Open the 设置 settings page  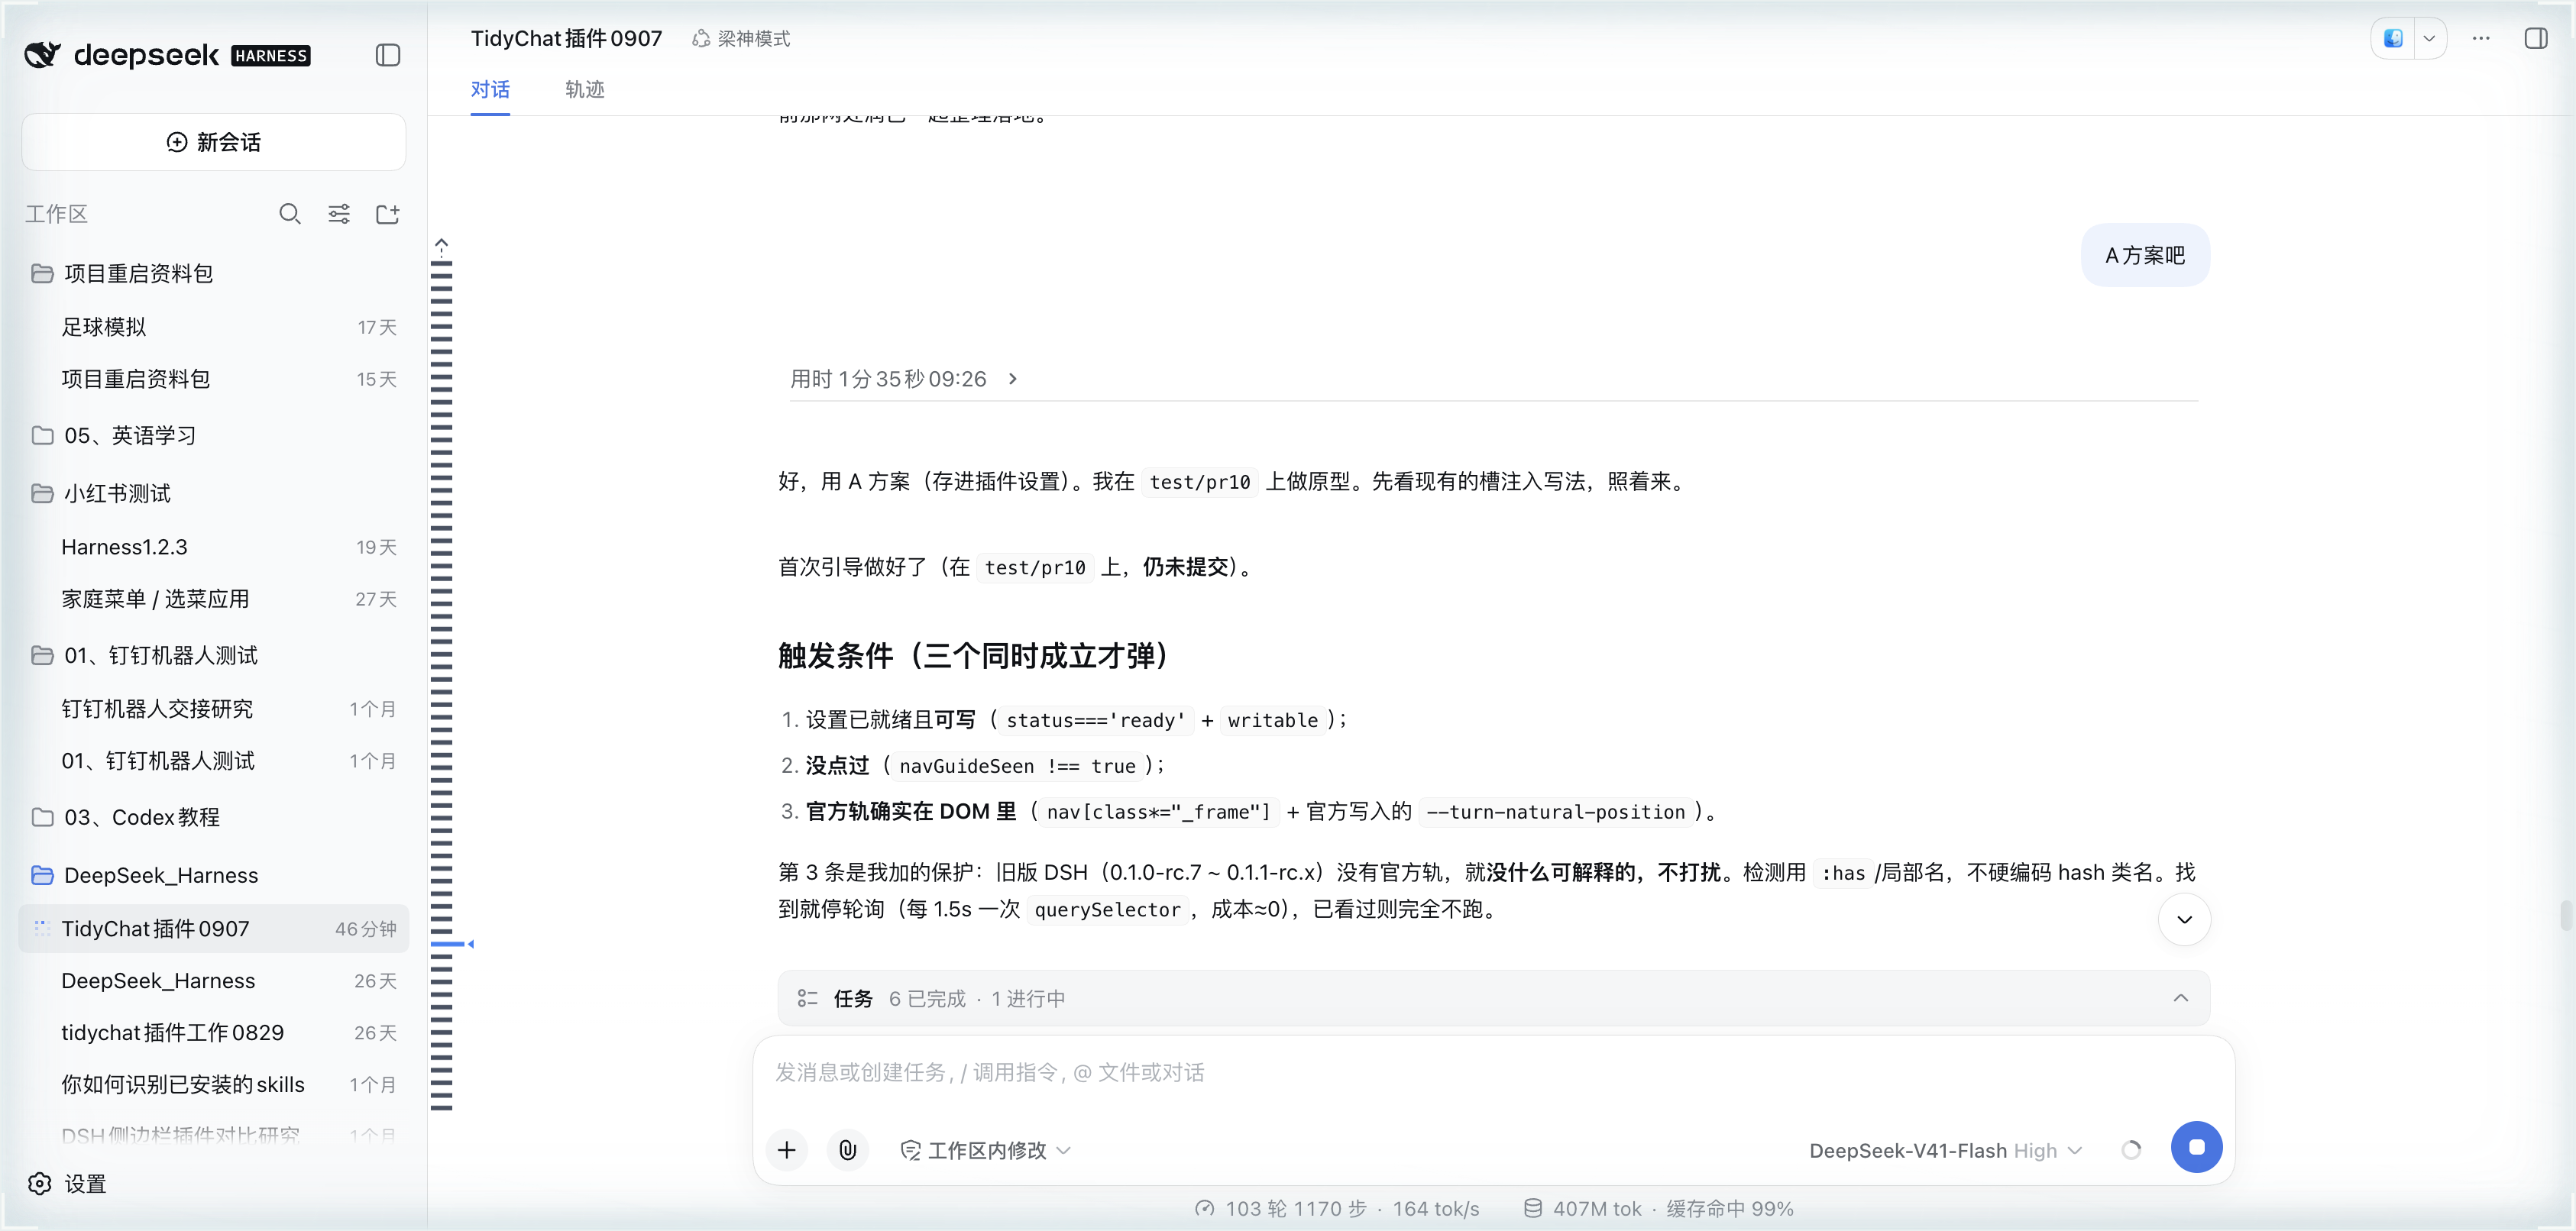click(x=68, y=1184)
